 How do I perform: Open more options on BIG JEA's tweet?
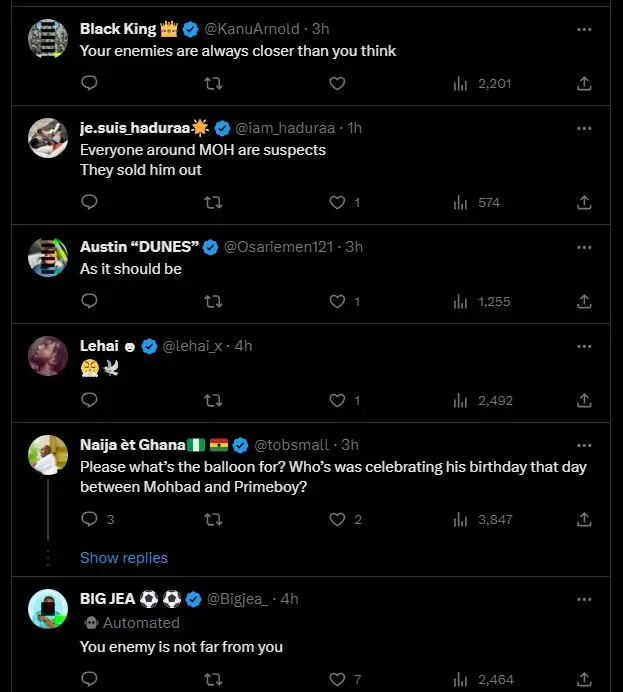point(585,599)
